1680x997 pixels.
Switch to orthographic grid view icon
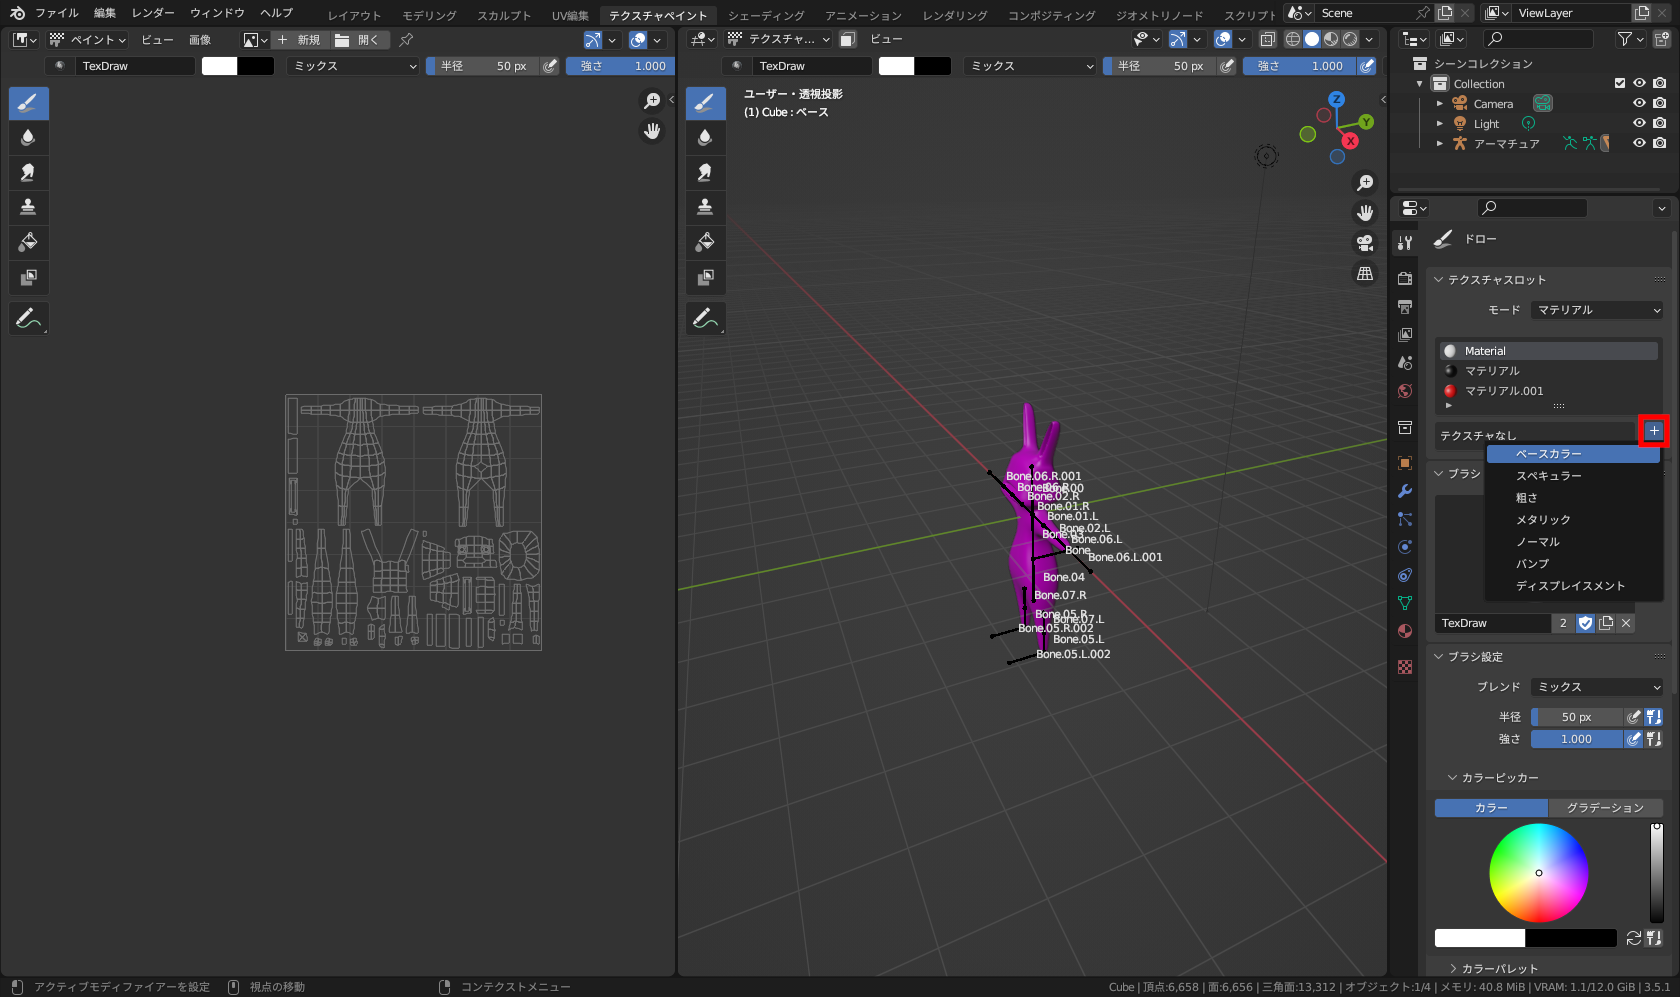coord(1365,273)
